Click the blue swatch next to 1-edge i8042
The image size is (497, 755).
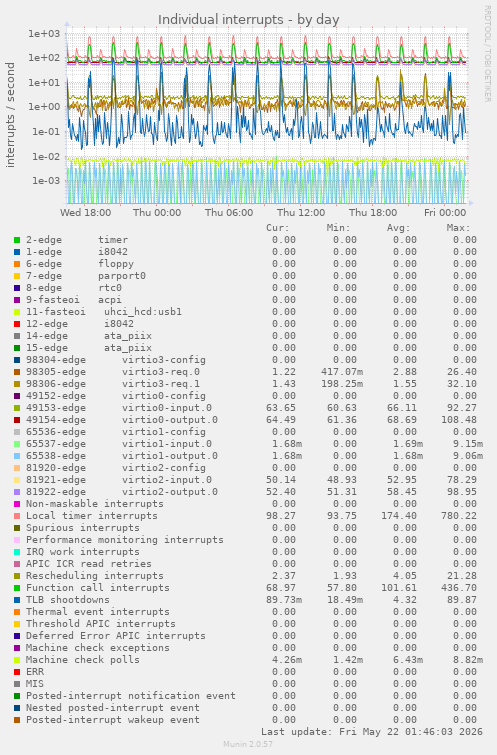[x=17, y=252]
